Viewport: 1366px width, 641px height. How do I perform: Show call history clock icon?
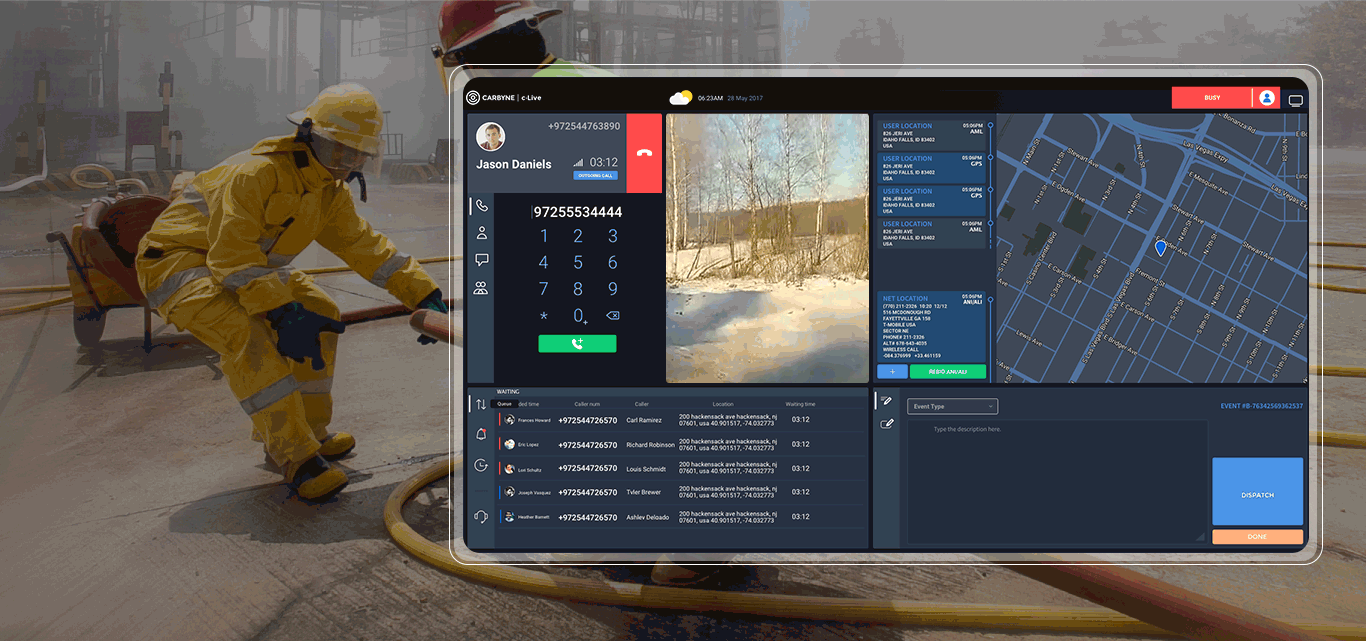coord(481,465)
